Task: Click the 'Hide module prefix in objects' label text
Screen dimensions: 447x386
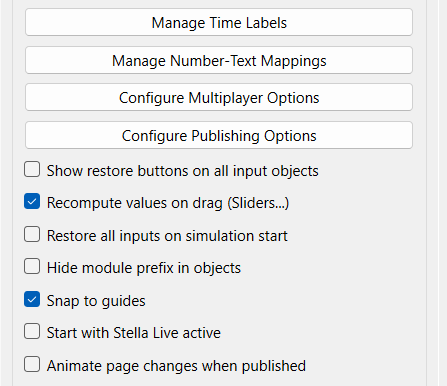Action: click(144, 268)
